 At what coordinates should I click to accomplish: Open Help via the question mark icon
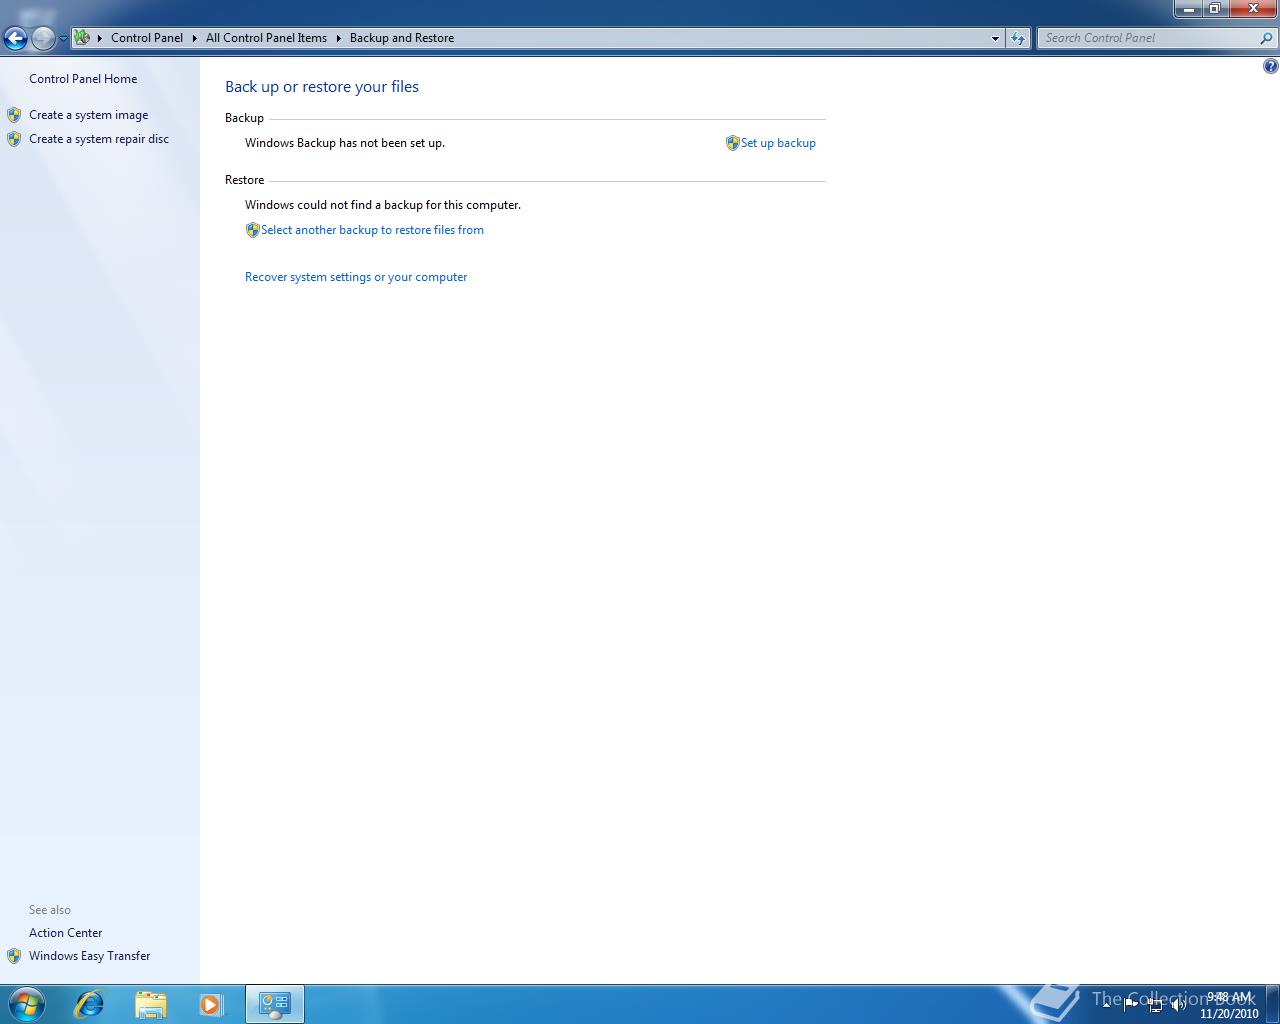pyautogui.click(x=1270, y=67)
